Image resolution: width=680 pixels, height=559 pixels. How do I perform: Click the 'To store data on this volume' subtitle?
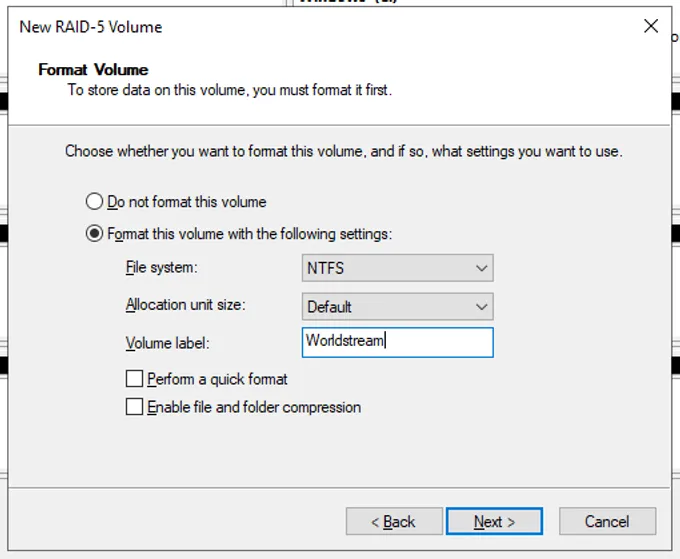coord(229,90)
